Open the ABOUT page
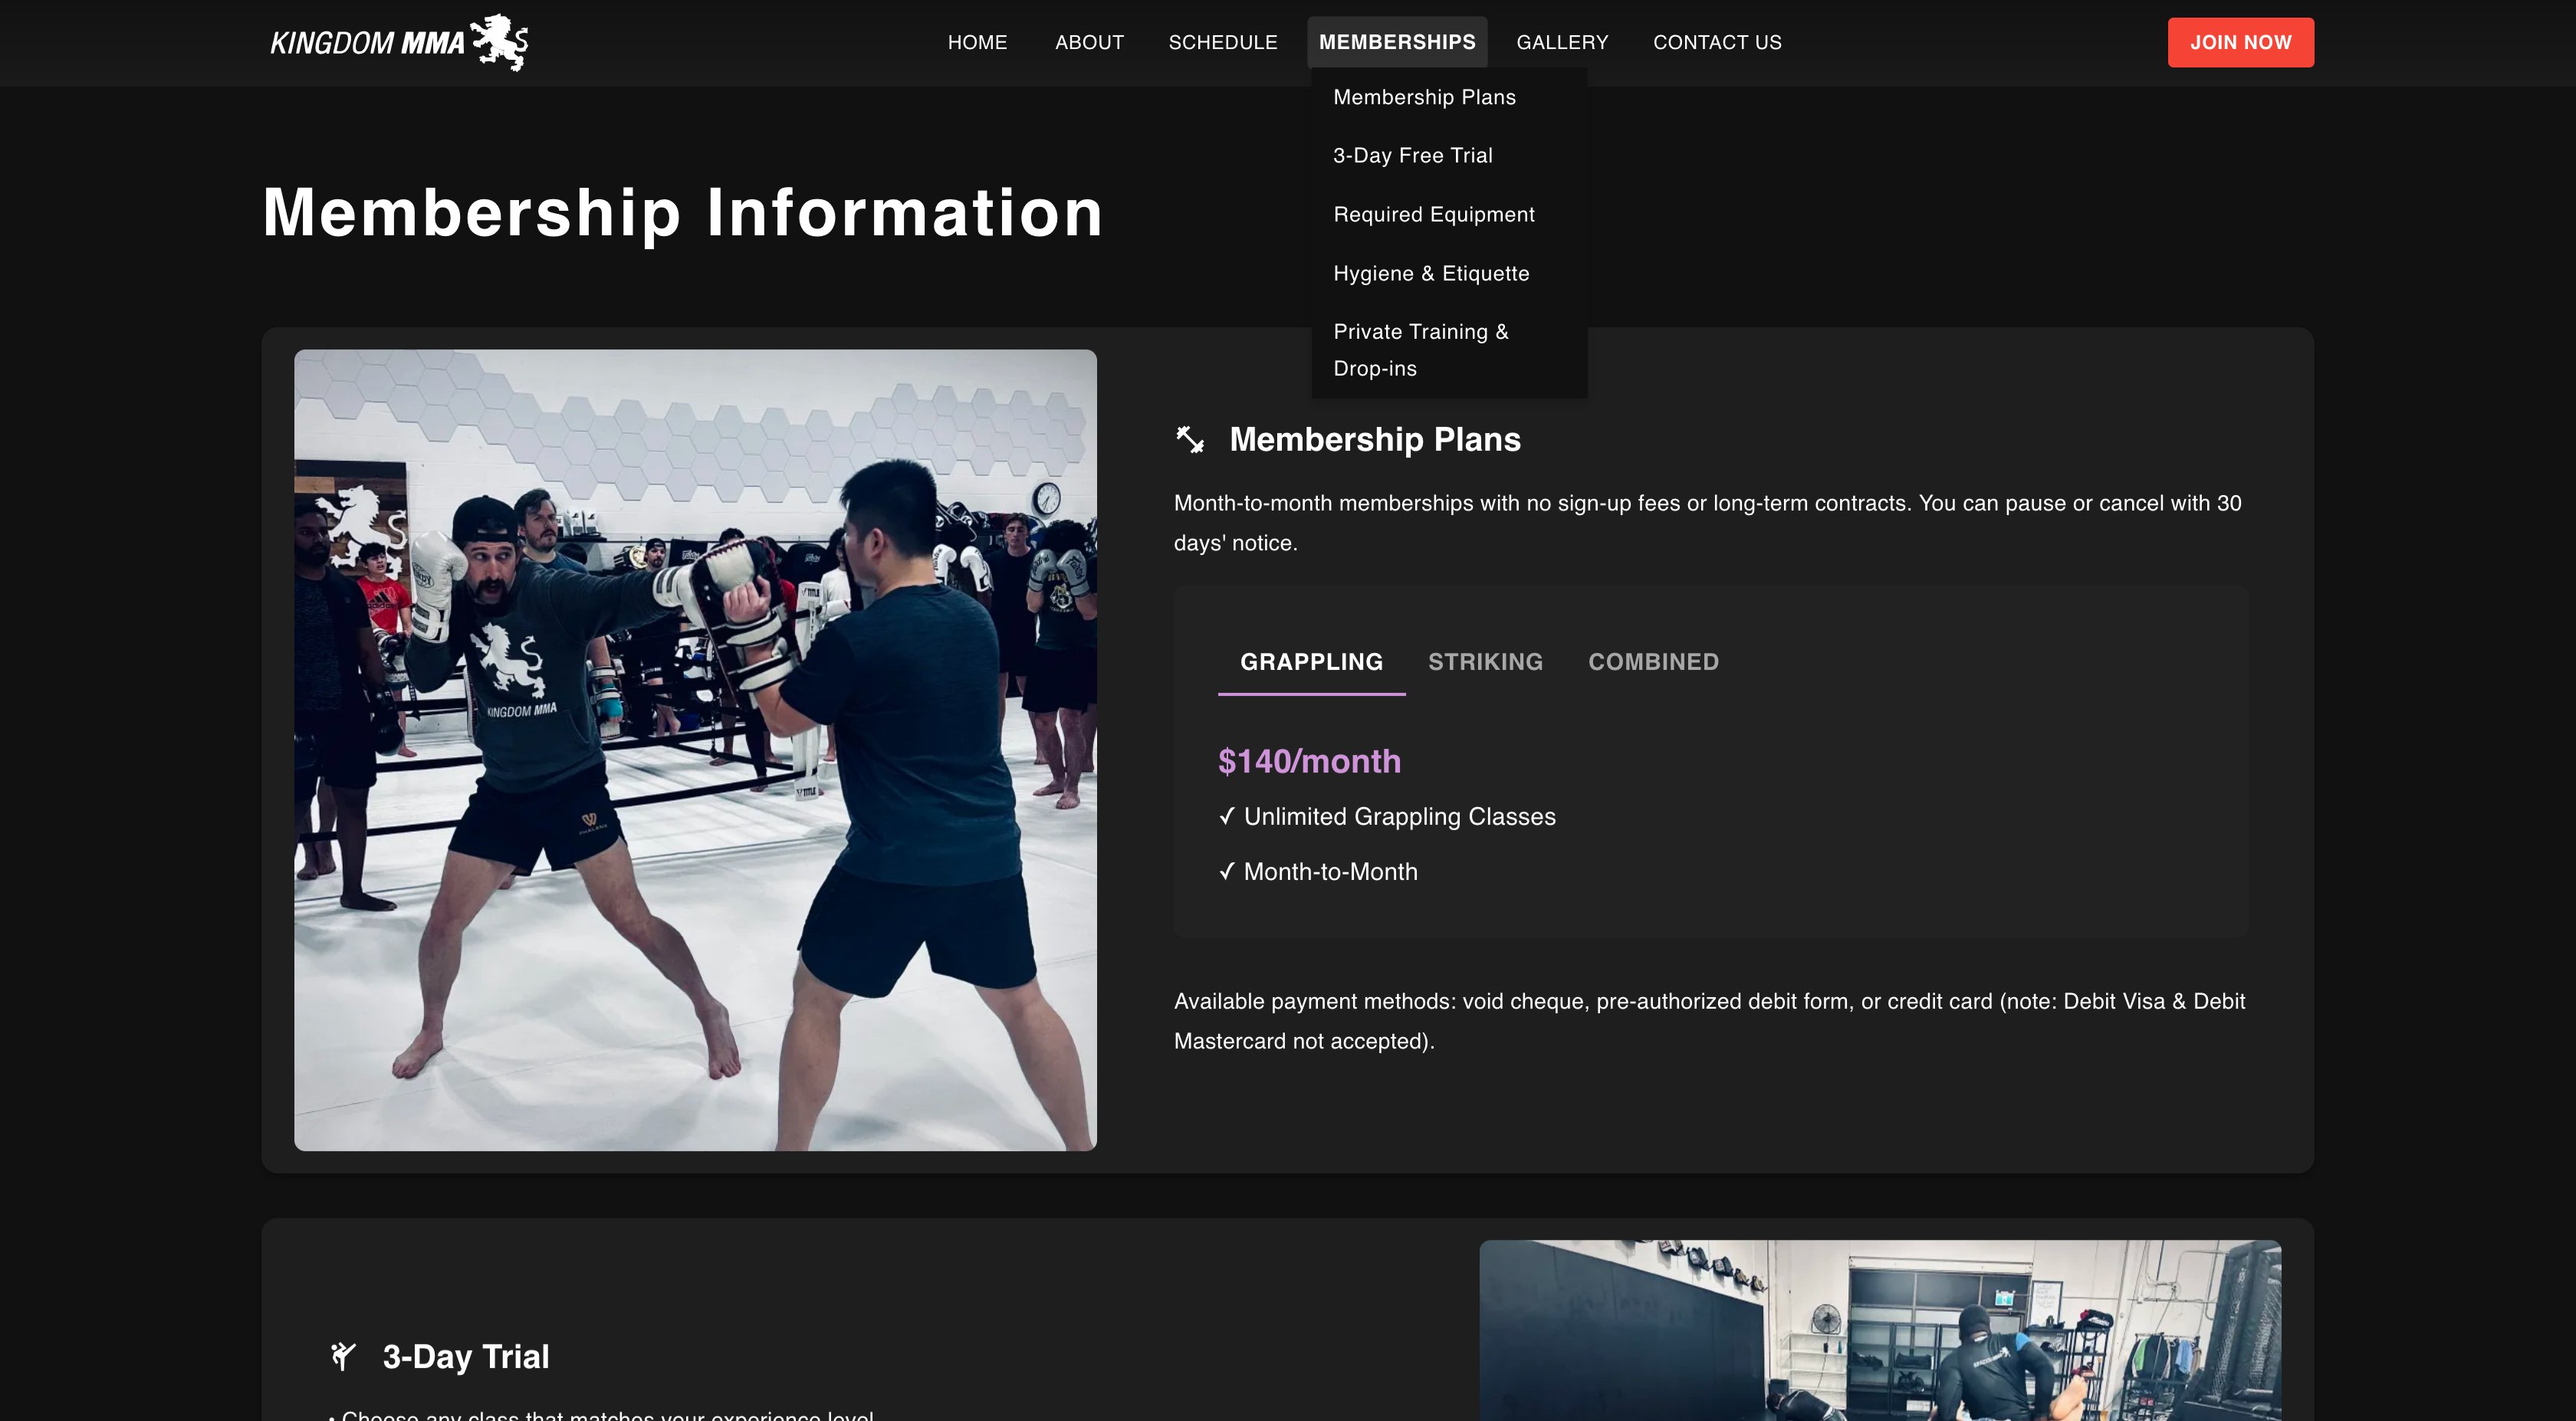 (1089, 42)
